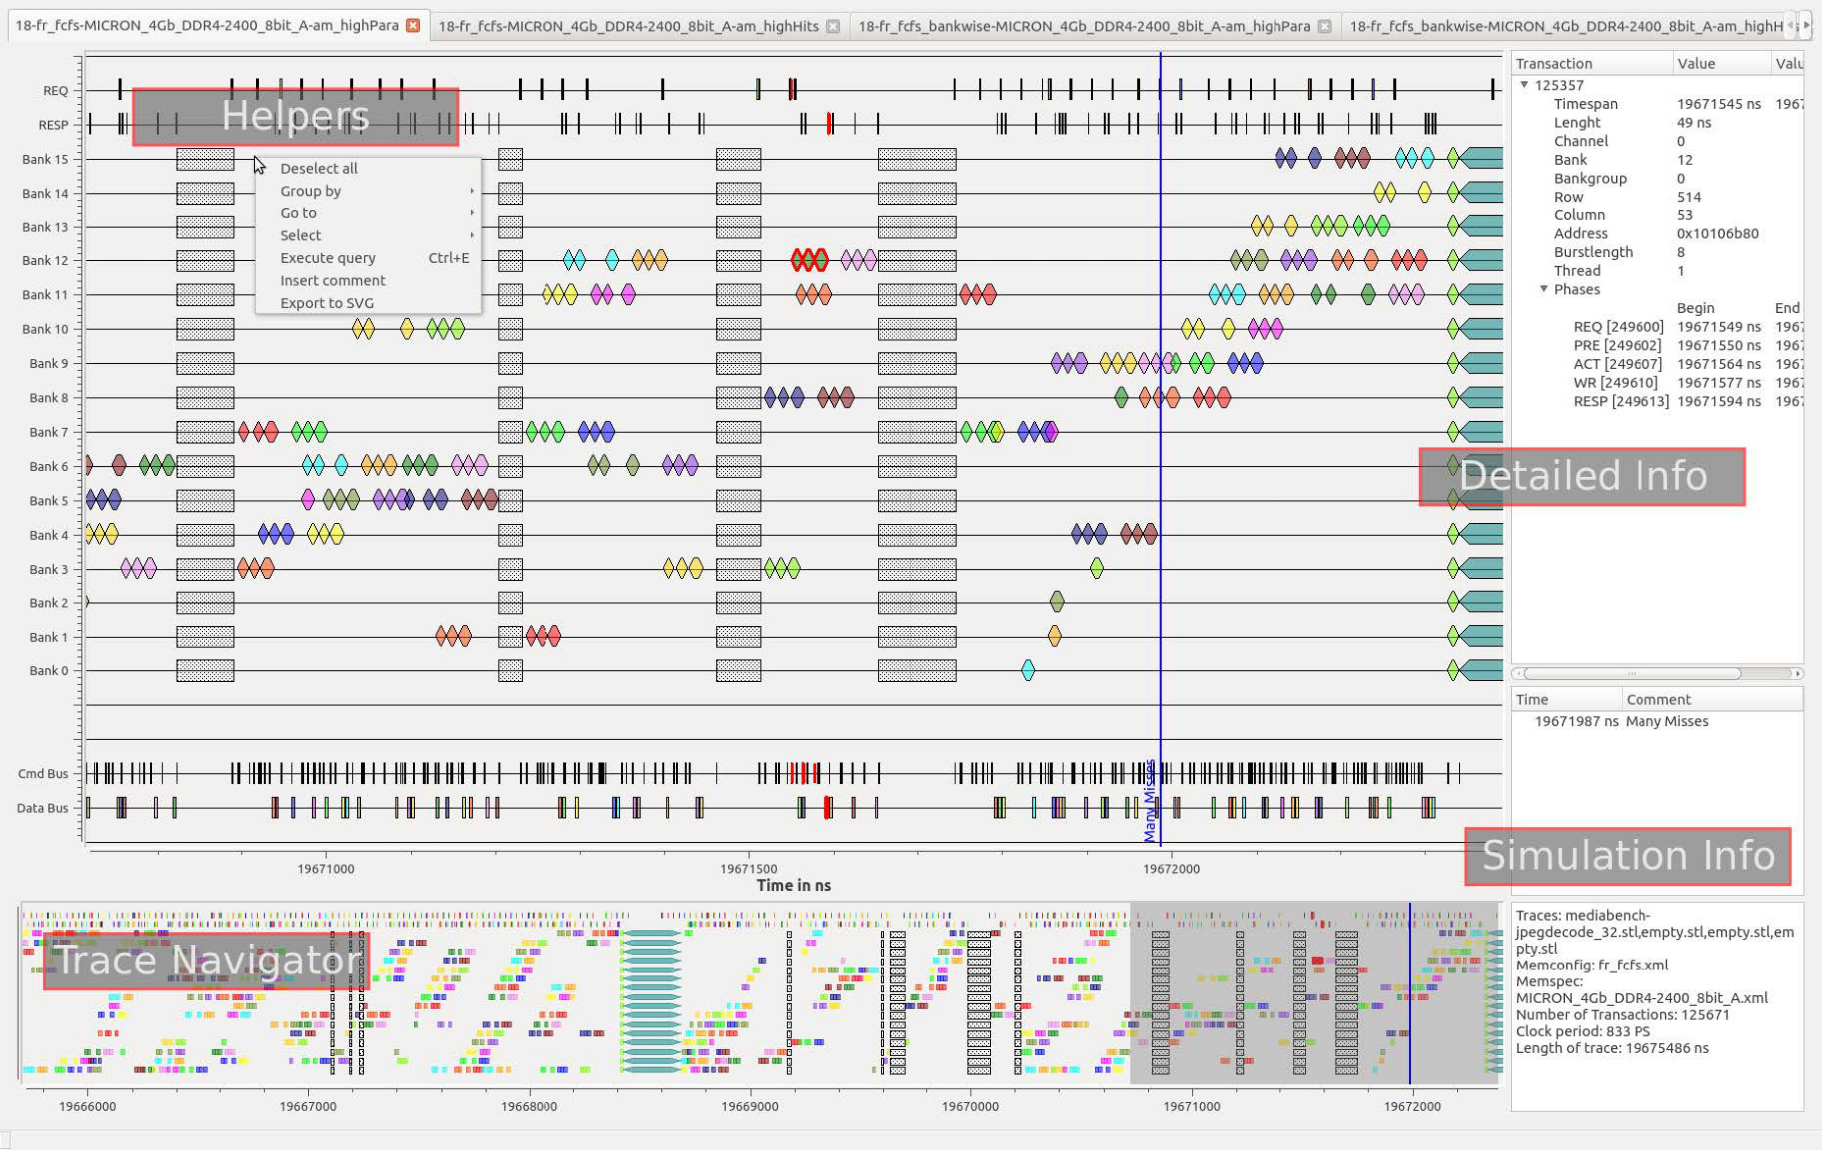This screenshot has height=1150, width=1822.
Task: Collapse transaction 125357 in Detailed Info
Action: tap(1524, 85)
